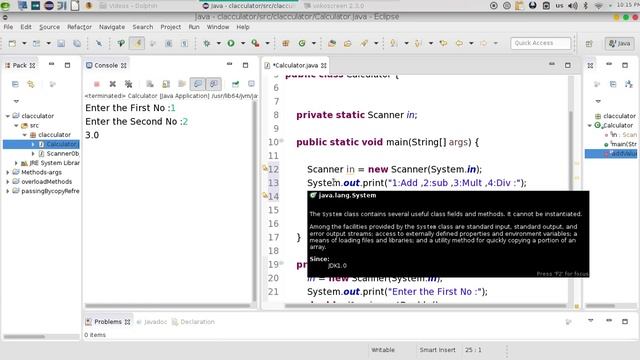Click the Open Task folder icon

(348, 43)
